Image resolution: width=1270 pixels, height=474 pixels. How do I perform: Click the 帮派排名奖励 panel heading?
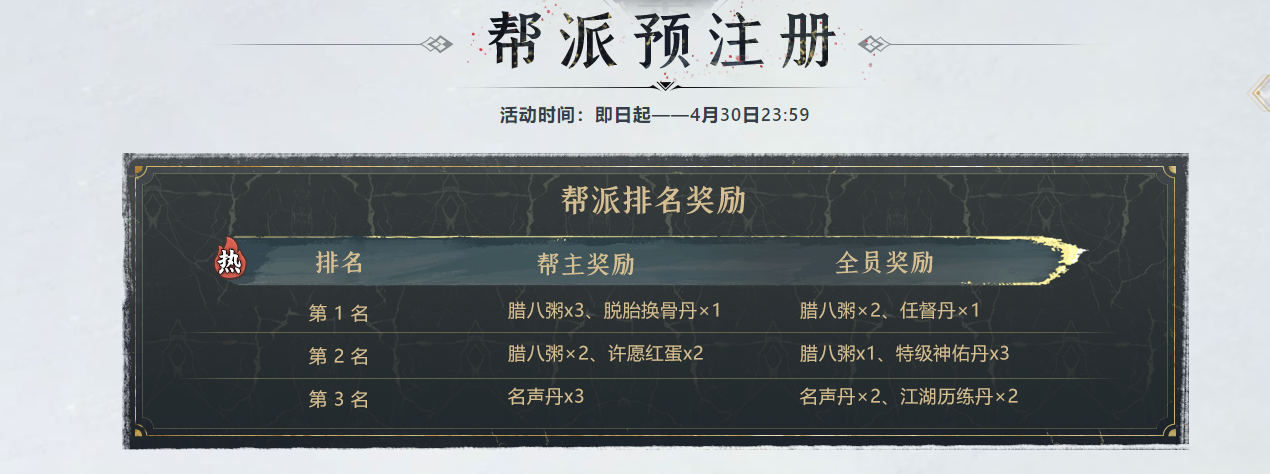(654, 200)
